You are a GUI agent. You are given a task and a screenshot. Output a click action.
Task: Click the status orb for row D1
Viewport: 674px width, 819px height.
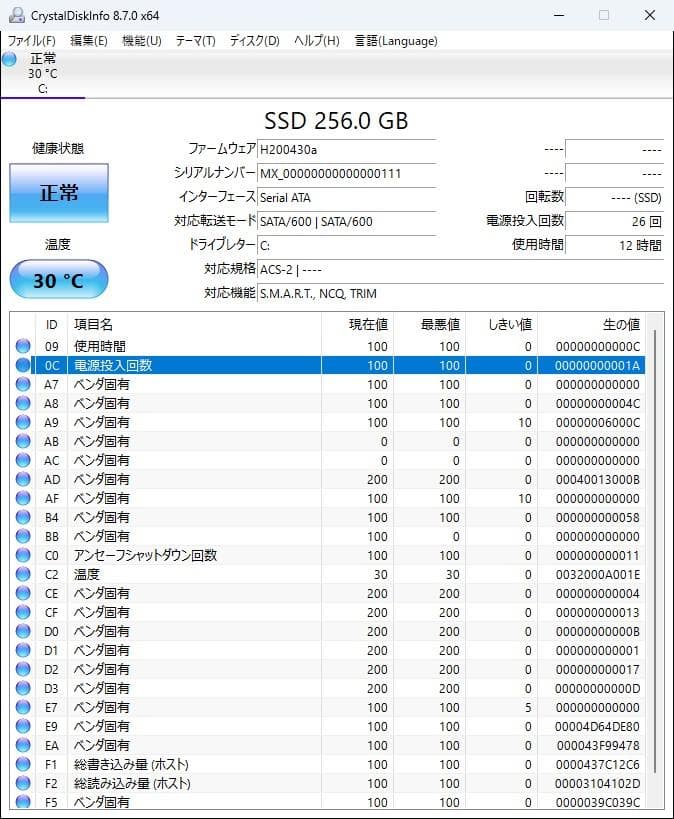point(23,650)
